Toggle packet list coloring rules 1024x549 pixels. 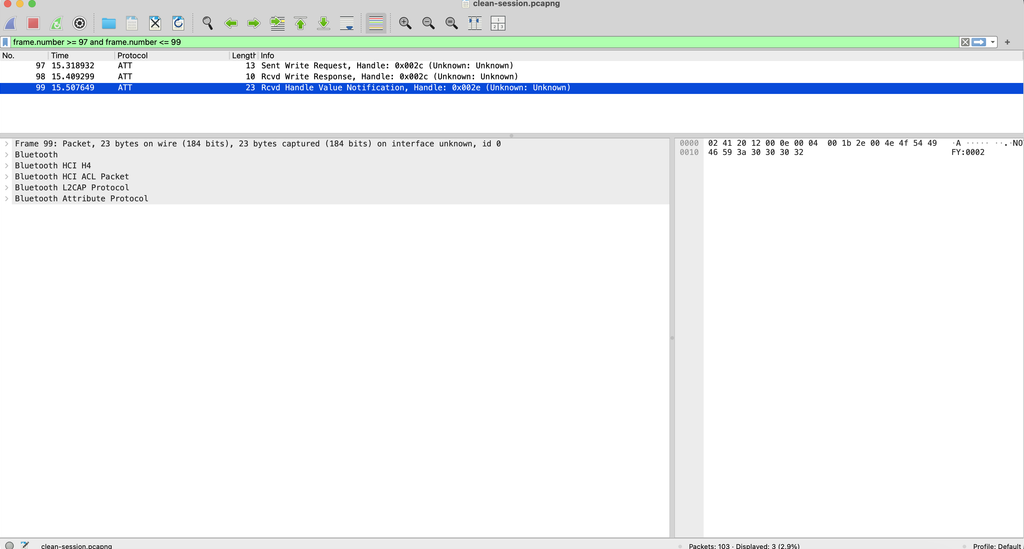coord(376,24)
